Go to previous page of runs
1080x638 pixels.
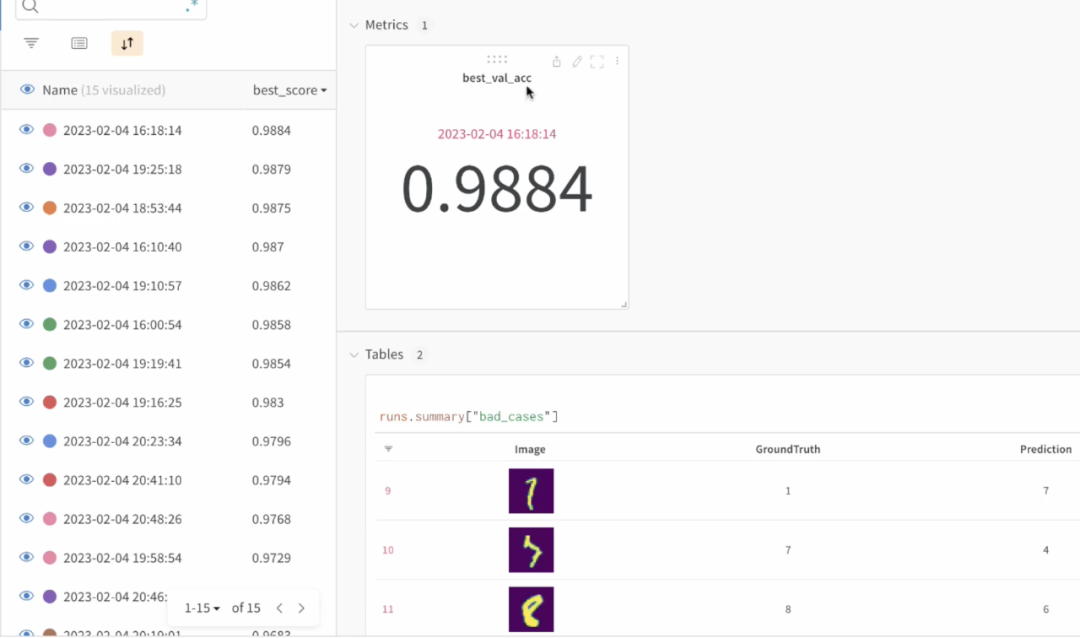(x=280, y=608)
